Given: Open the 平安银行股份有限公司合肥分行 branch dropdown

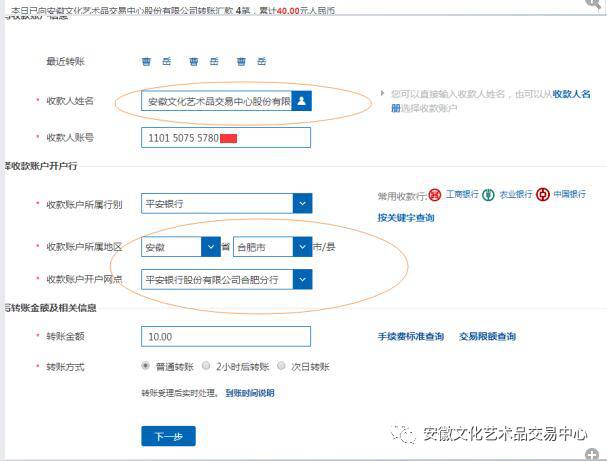Looking at the screenshot, I should point(302,279).
